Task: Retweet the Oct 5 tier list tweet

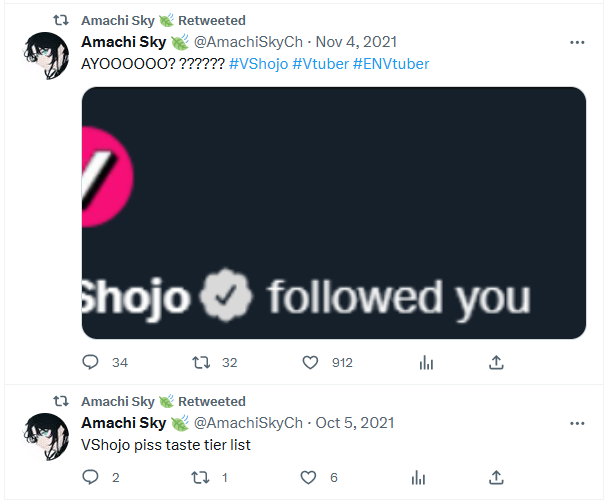Action: [x=201, y=477]
